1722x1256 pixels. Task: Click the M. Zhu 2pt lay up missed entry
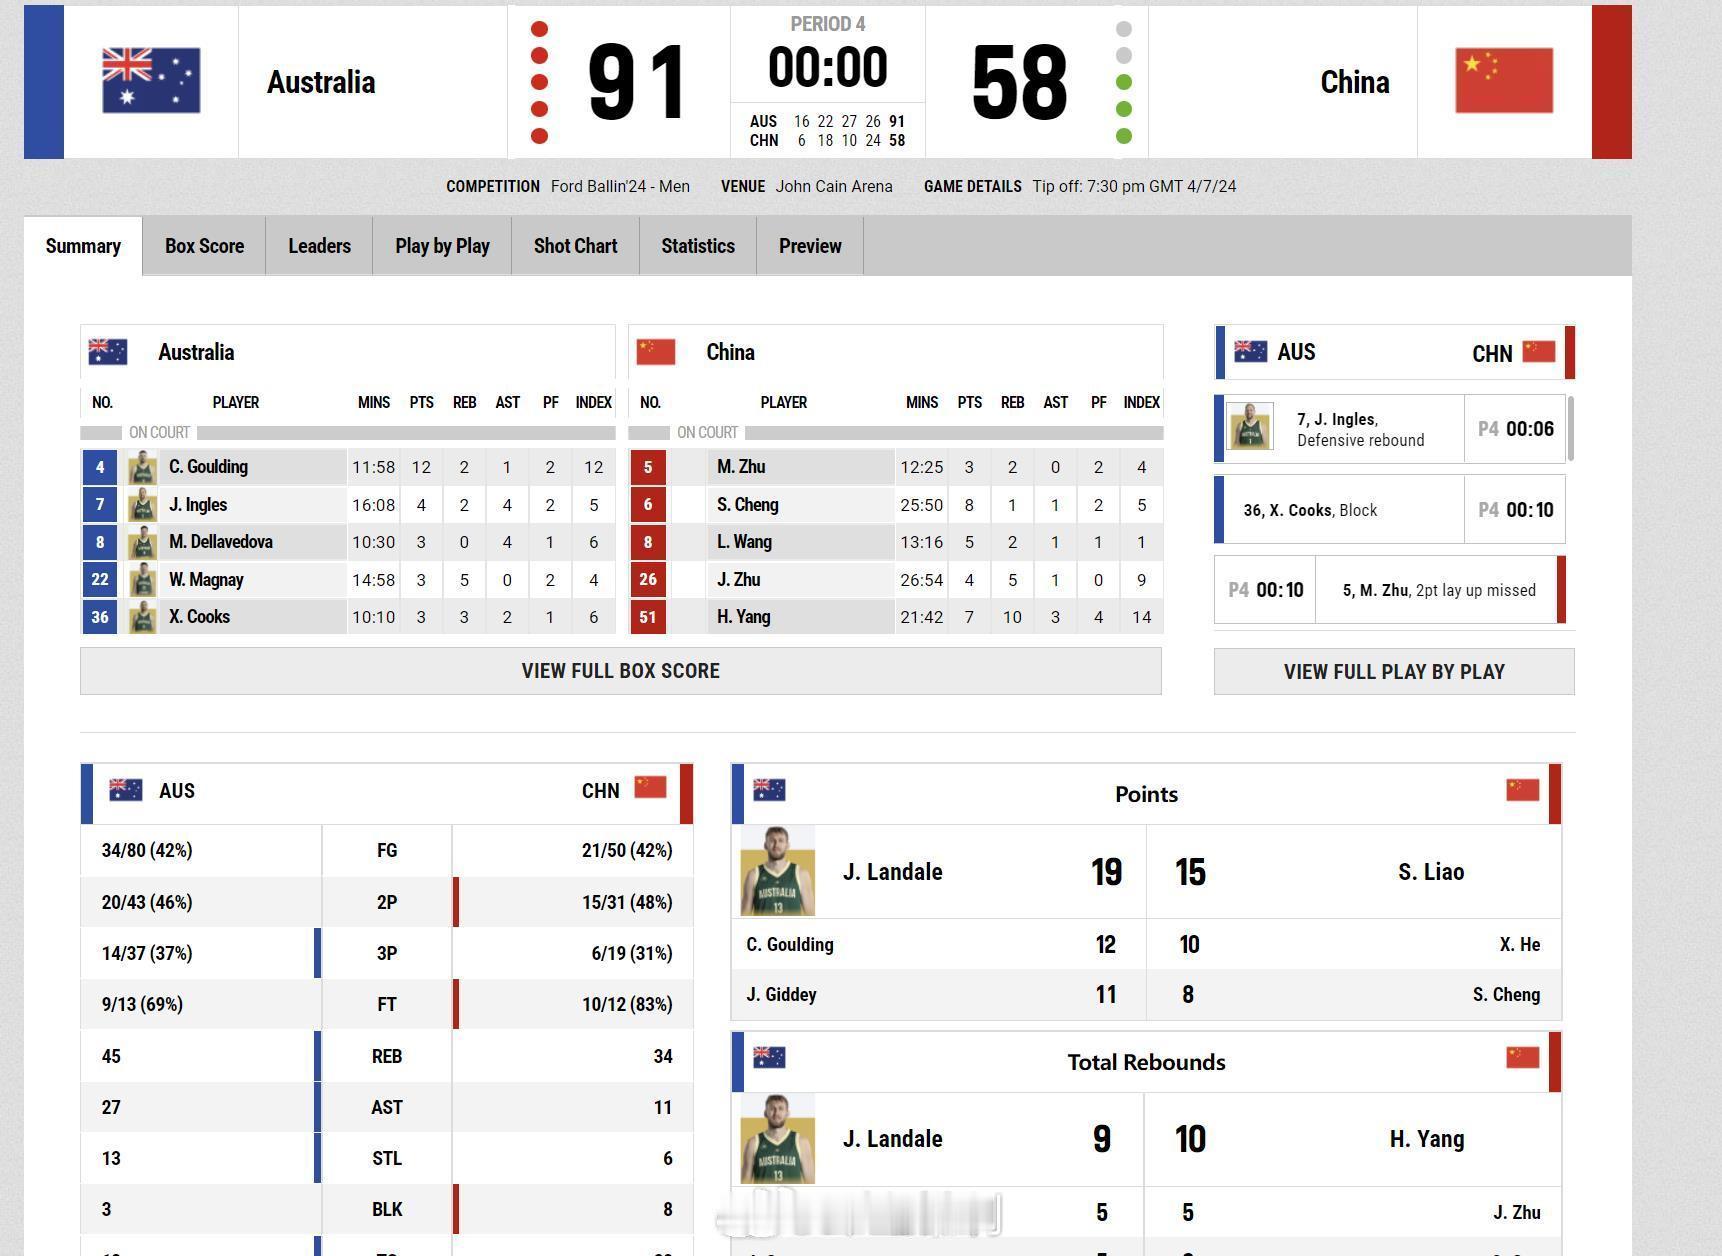coord(1390,590)
